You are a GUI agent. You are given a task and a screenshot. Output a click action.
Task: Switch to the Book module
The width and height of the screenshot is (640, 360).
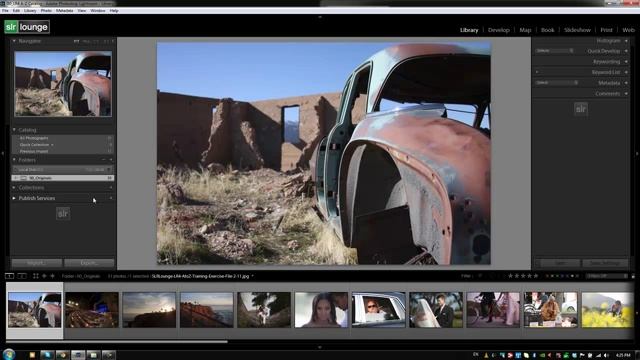click(547, 30)
